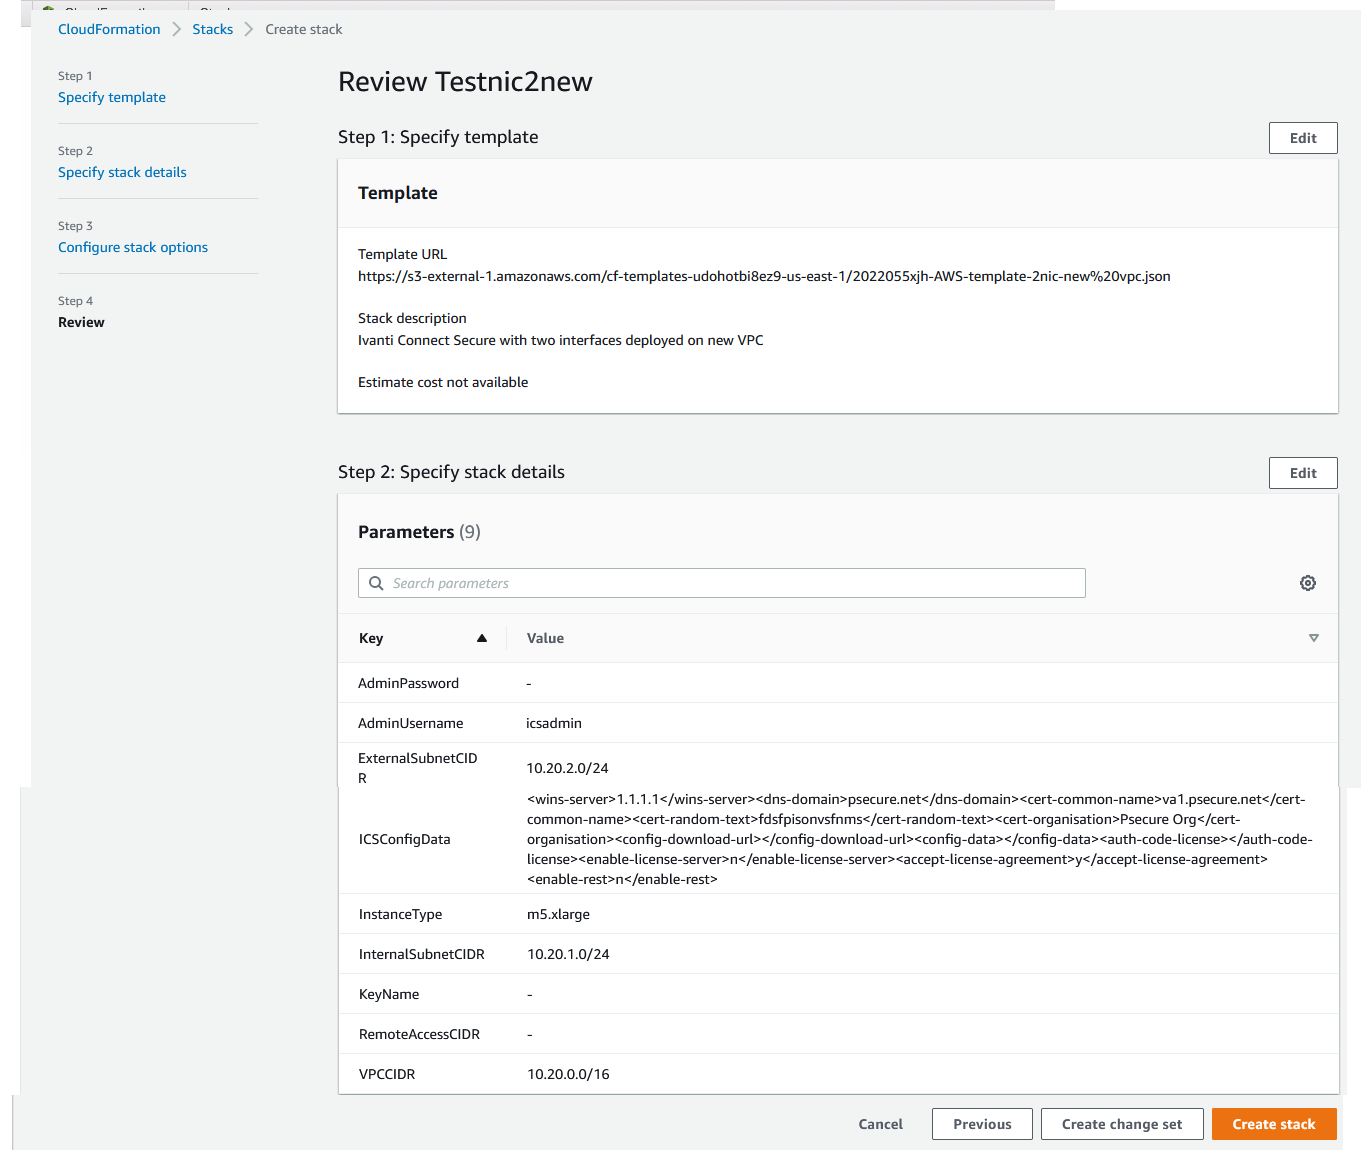Click the Create stack breadcrumb text

point(304,29)
